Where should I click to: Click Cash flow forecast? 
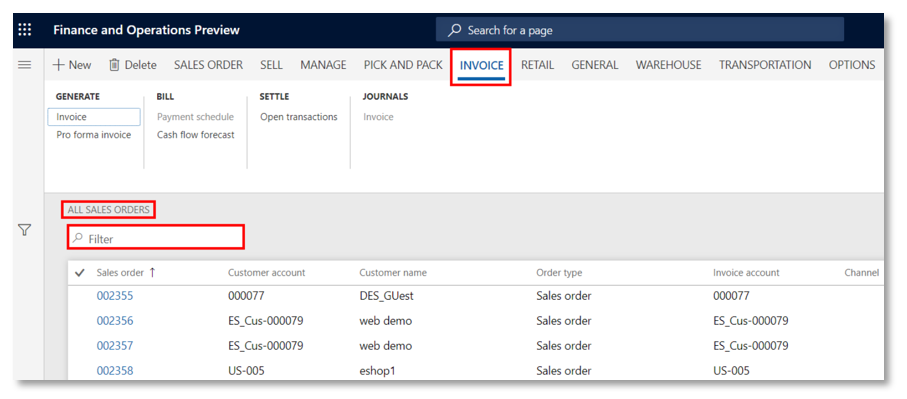[196, 135]
